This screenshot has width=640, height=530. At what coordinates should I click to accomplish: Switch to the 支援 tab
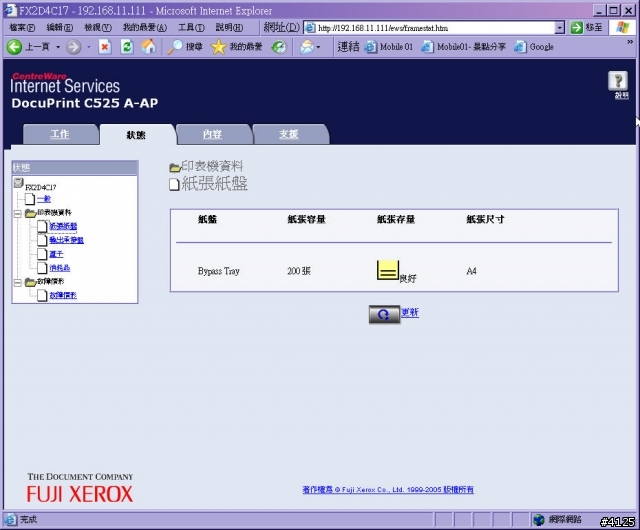tap(289, 134)
